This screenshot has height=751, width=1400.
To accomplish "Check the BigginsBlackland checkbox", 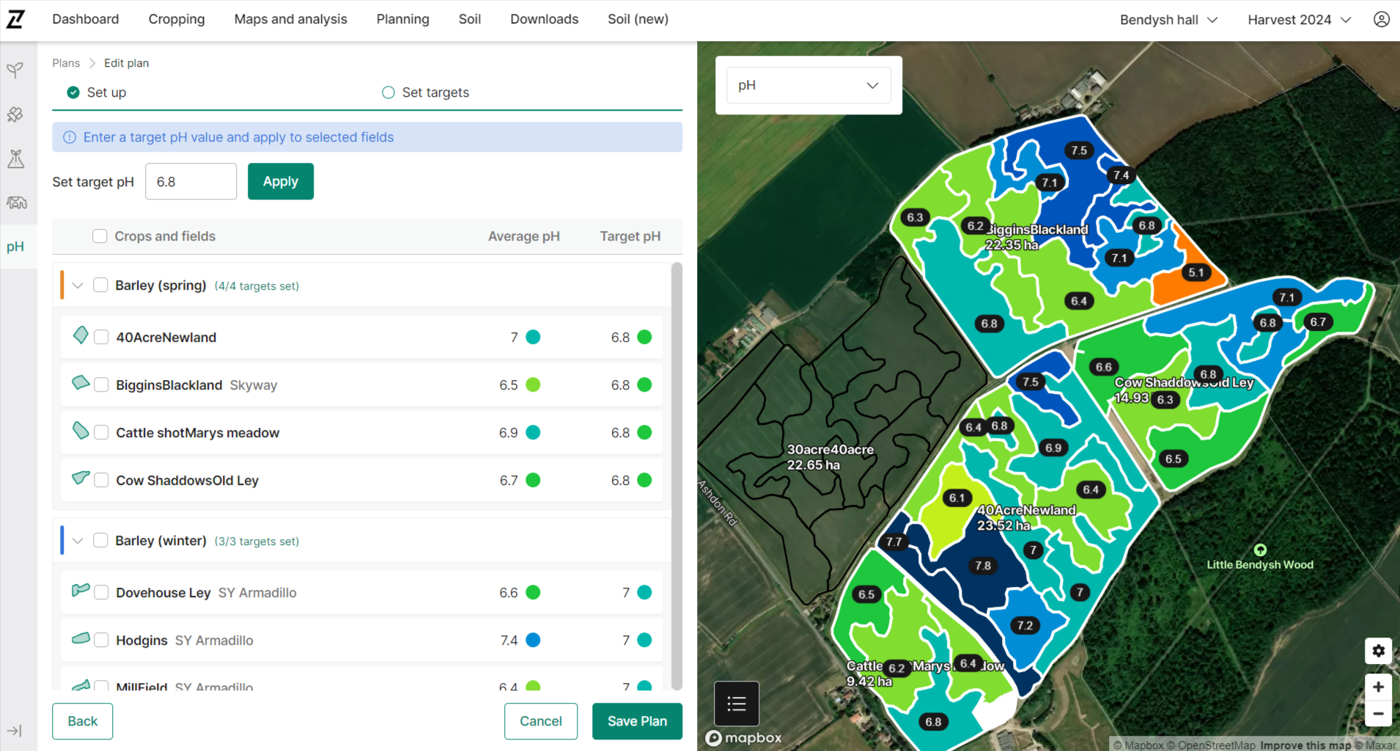I will pos(101,385).
